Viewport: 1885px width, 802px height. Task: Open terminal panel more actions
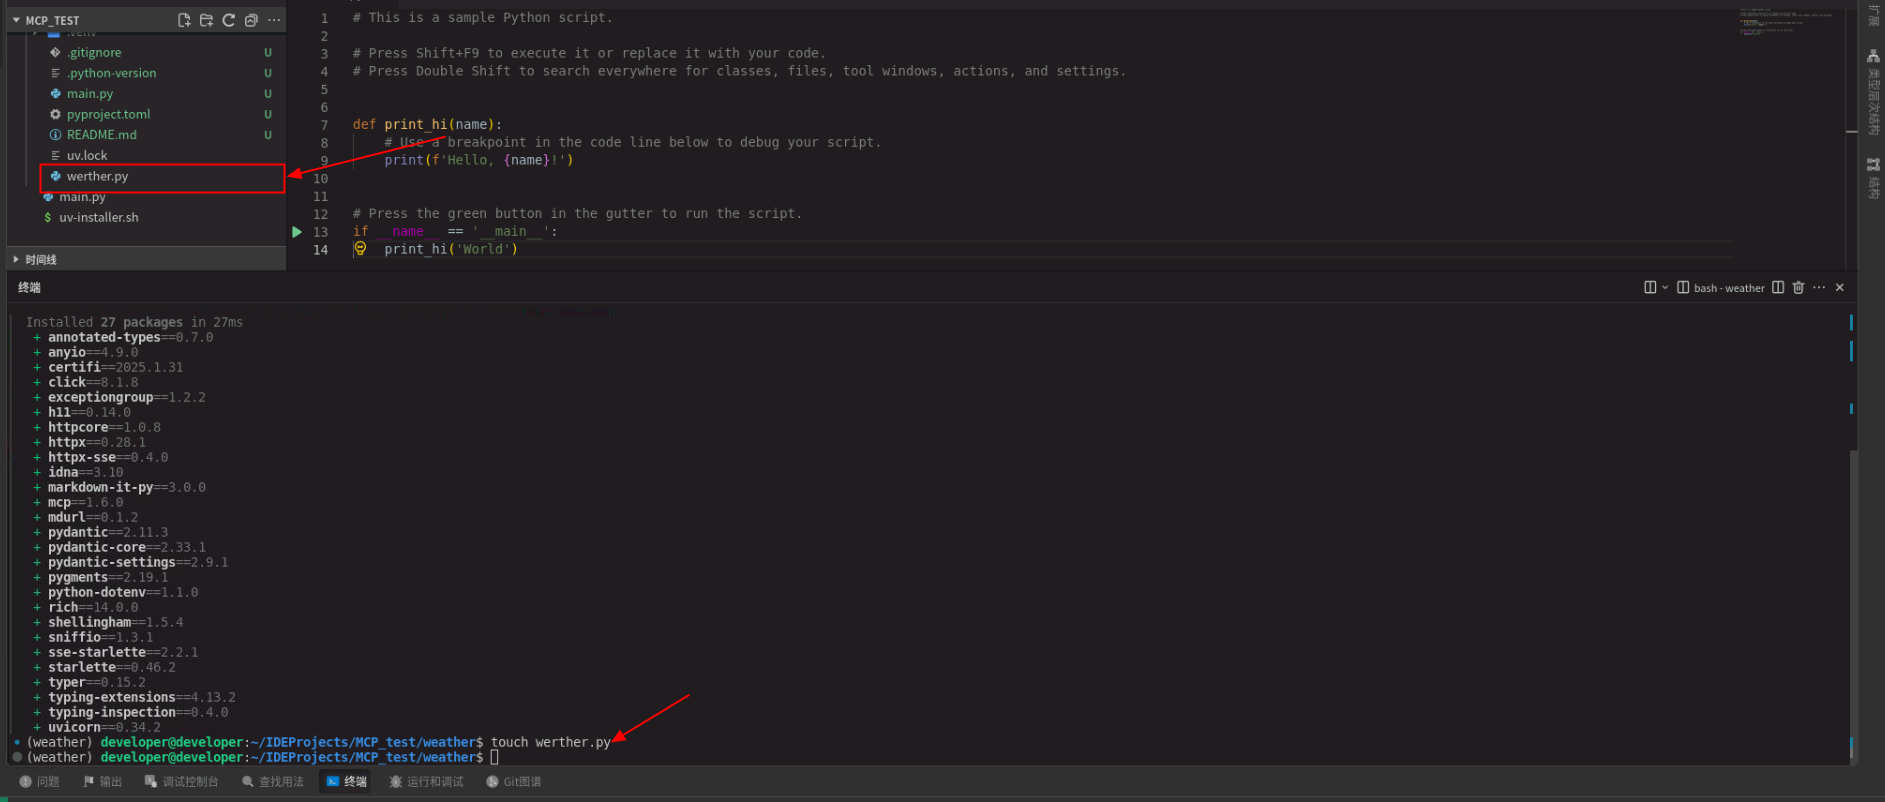tap(1819, 288)
